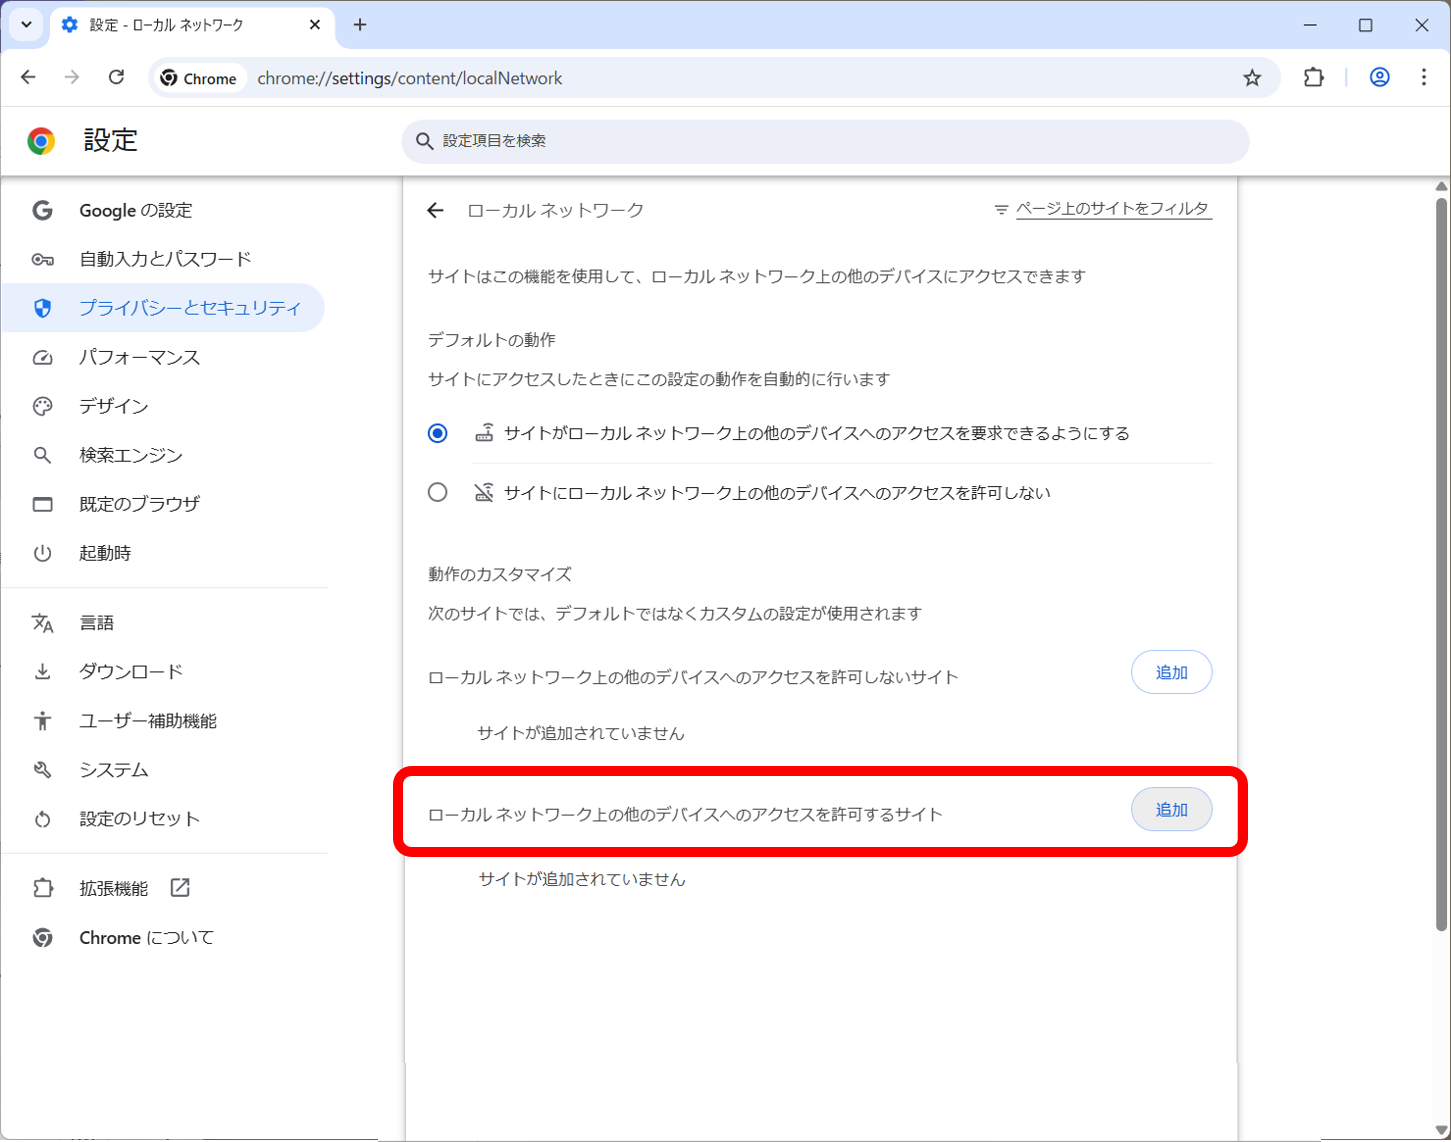Click the 設定項目を検索 search field
This screenshot has height=1142, width=1451.
tap(825, 141)
